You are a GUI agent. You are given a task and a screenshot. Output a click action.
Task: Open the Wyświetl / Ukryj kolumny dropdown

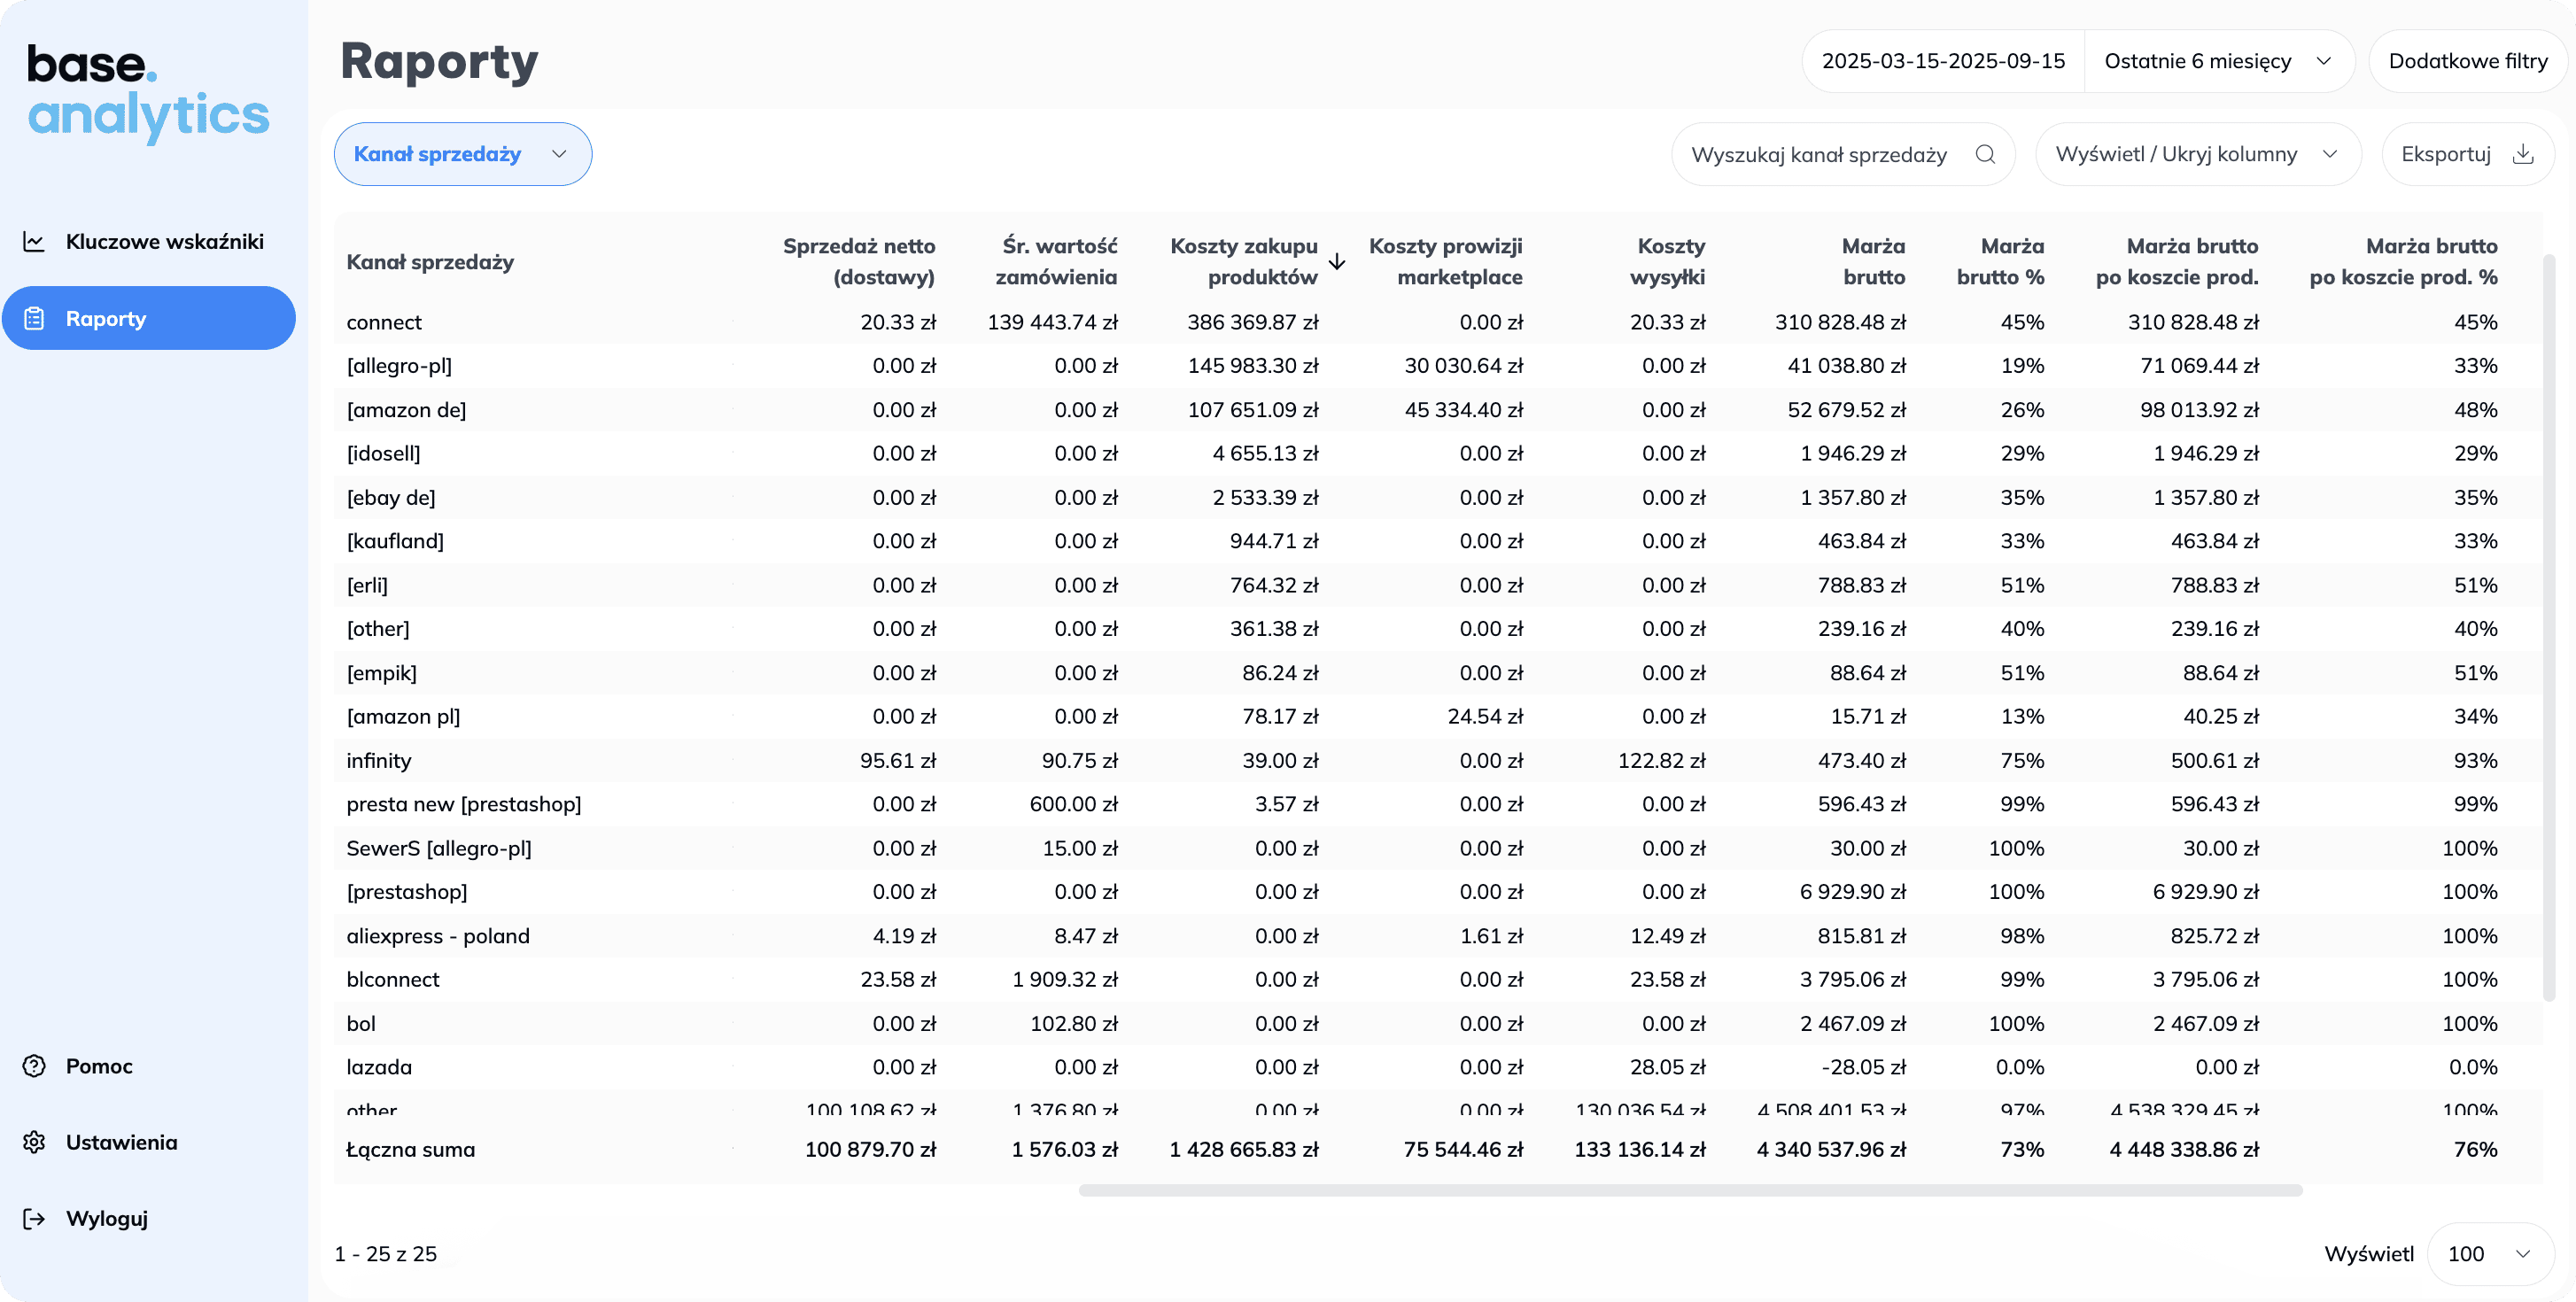[2197, 154]
